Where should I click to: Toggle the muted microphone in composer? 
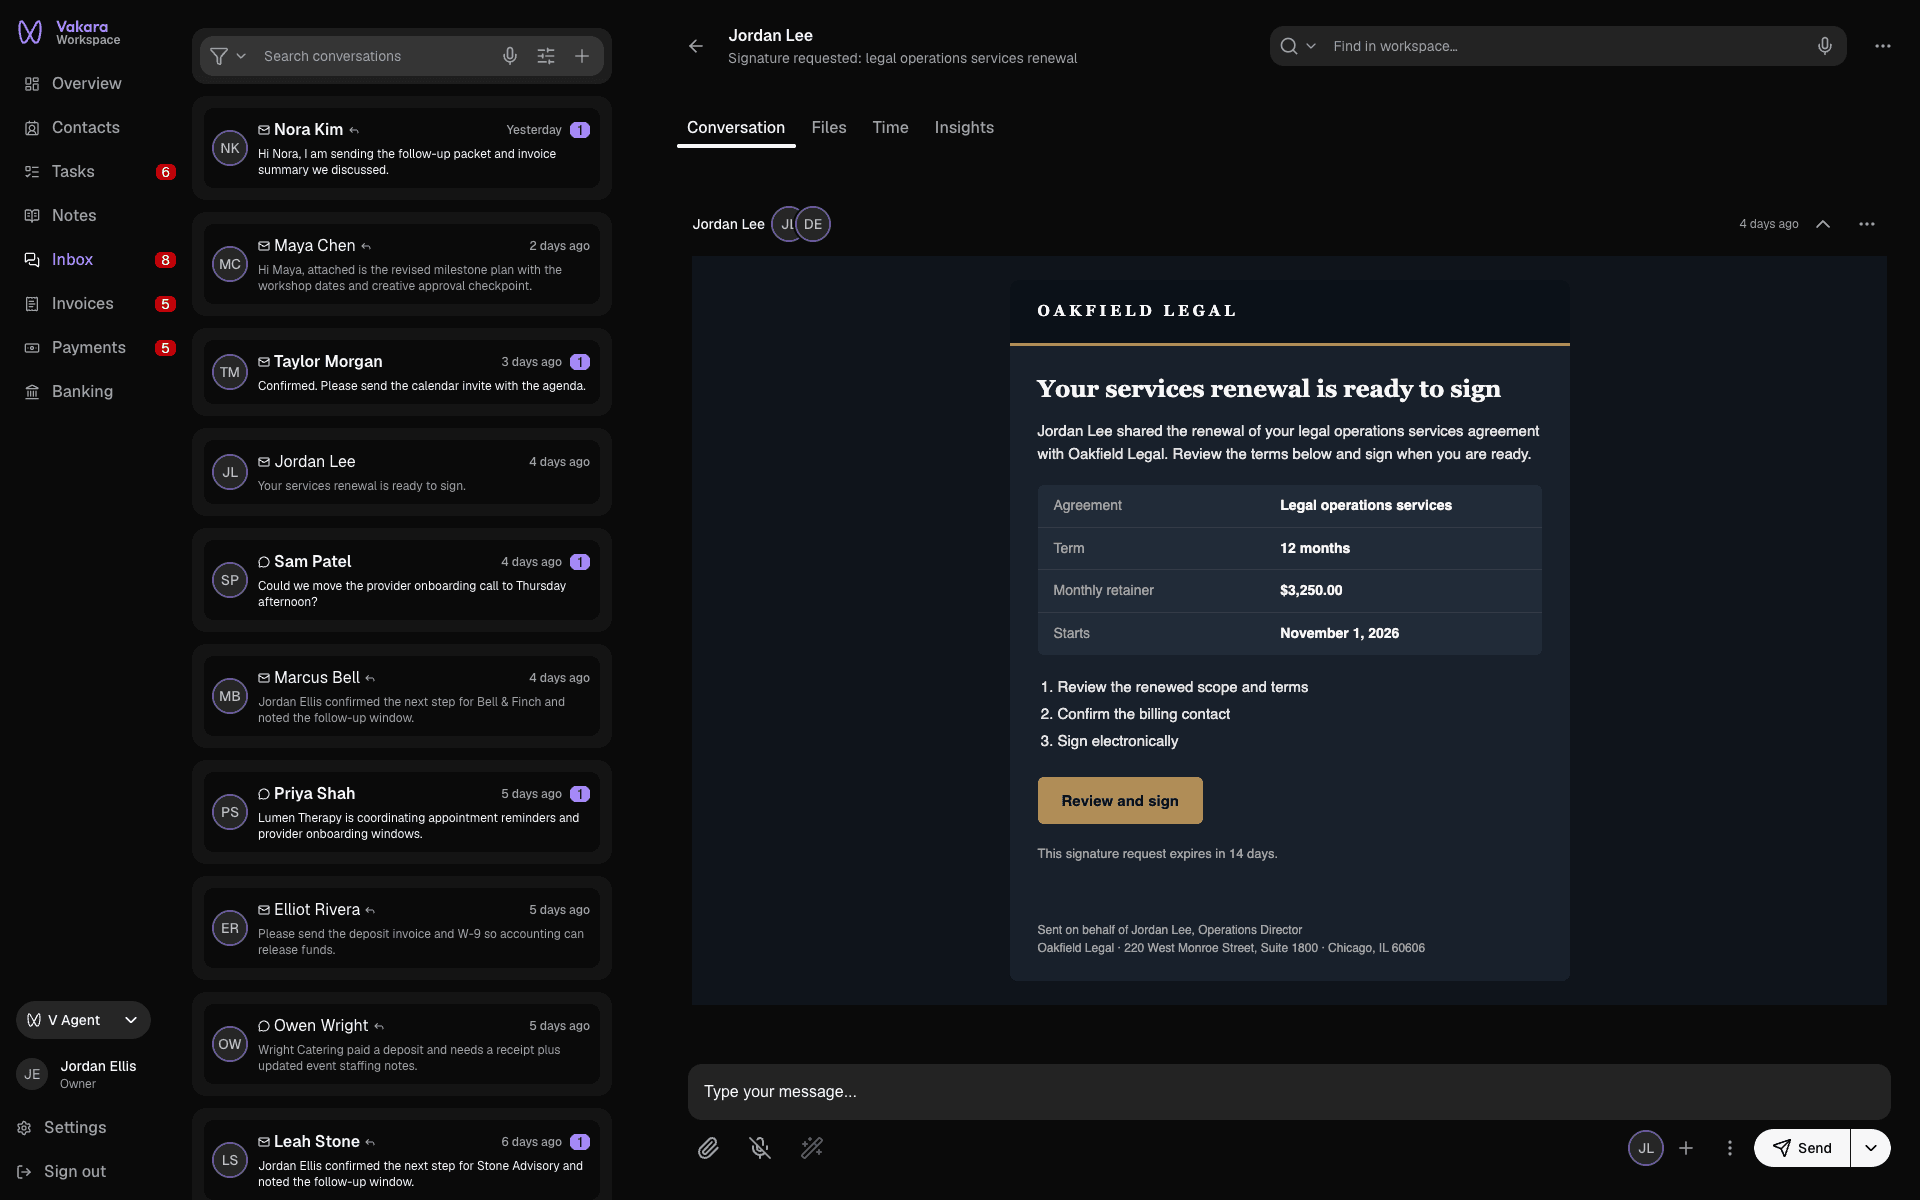pos(760,1148)
